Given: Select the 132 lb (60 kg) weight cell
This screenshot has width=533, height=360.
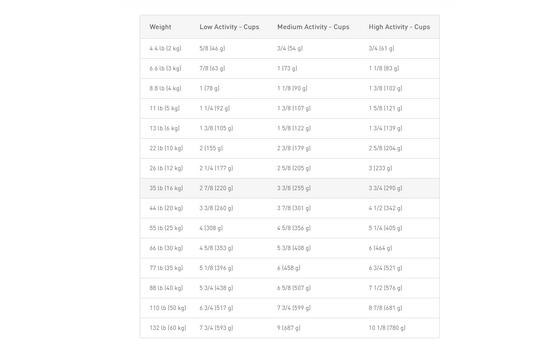Looking at the screenshot, I should [168, 328].
